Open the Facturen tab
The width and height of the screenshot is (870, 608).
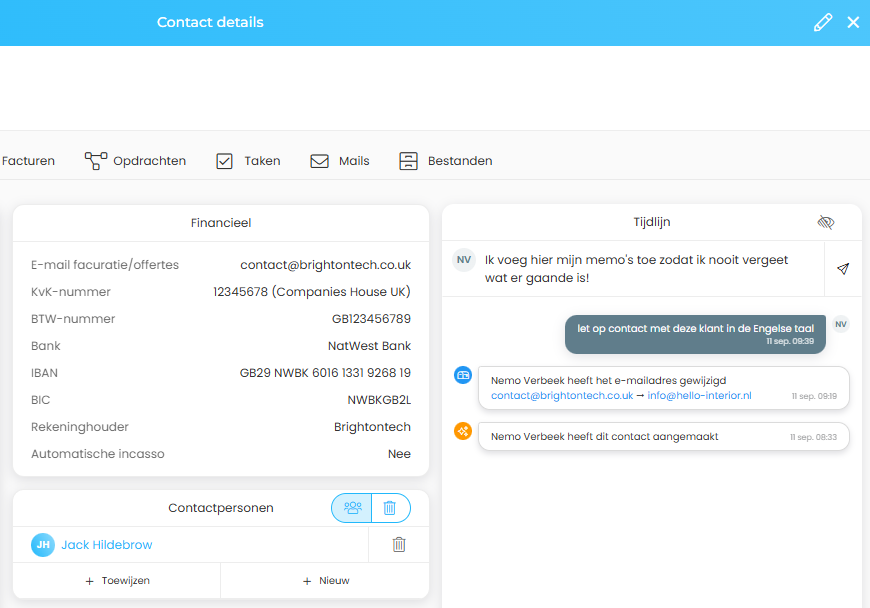28,161
